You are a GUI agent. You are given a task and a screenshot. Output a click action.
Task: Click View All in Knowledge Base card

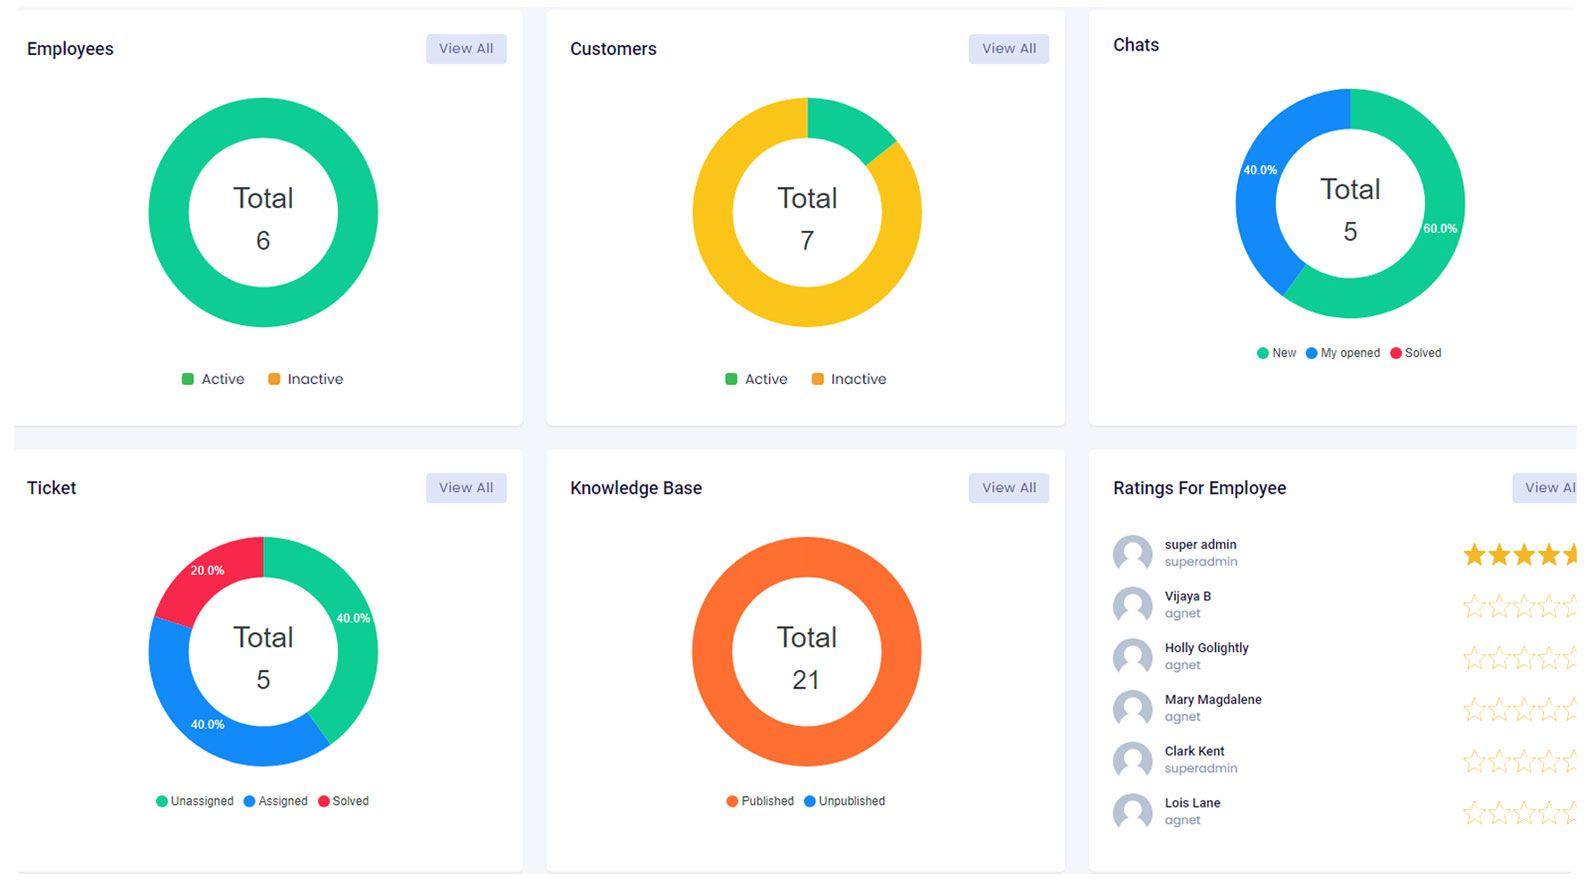(1008, 488)
